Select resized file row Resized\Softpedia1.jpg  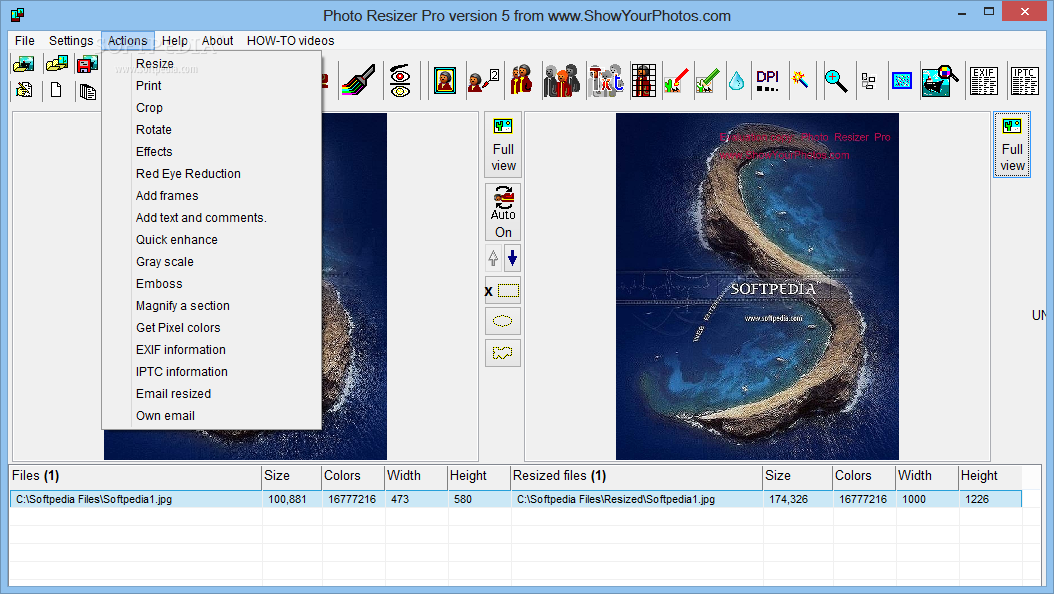pos(767,499)
